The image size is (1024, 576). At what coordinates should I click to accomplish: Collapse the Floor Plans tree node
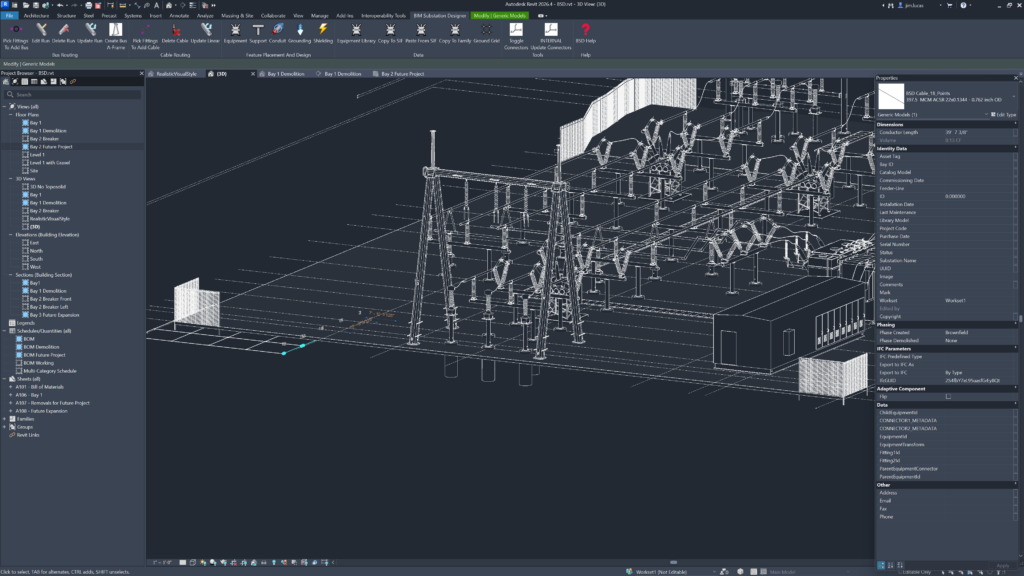point(10,115)
